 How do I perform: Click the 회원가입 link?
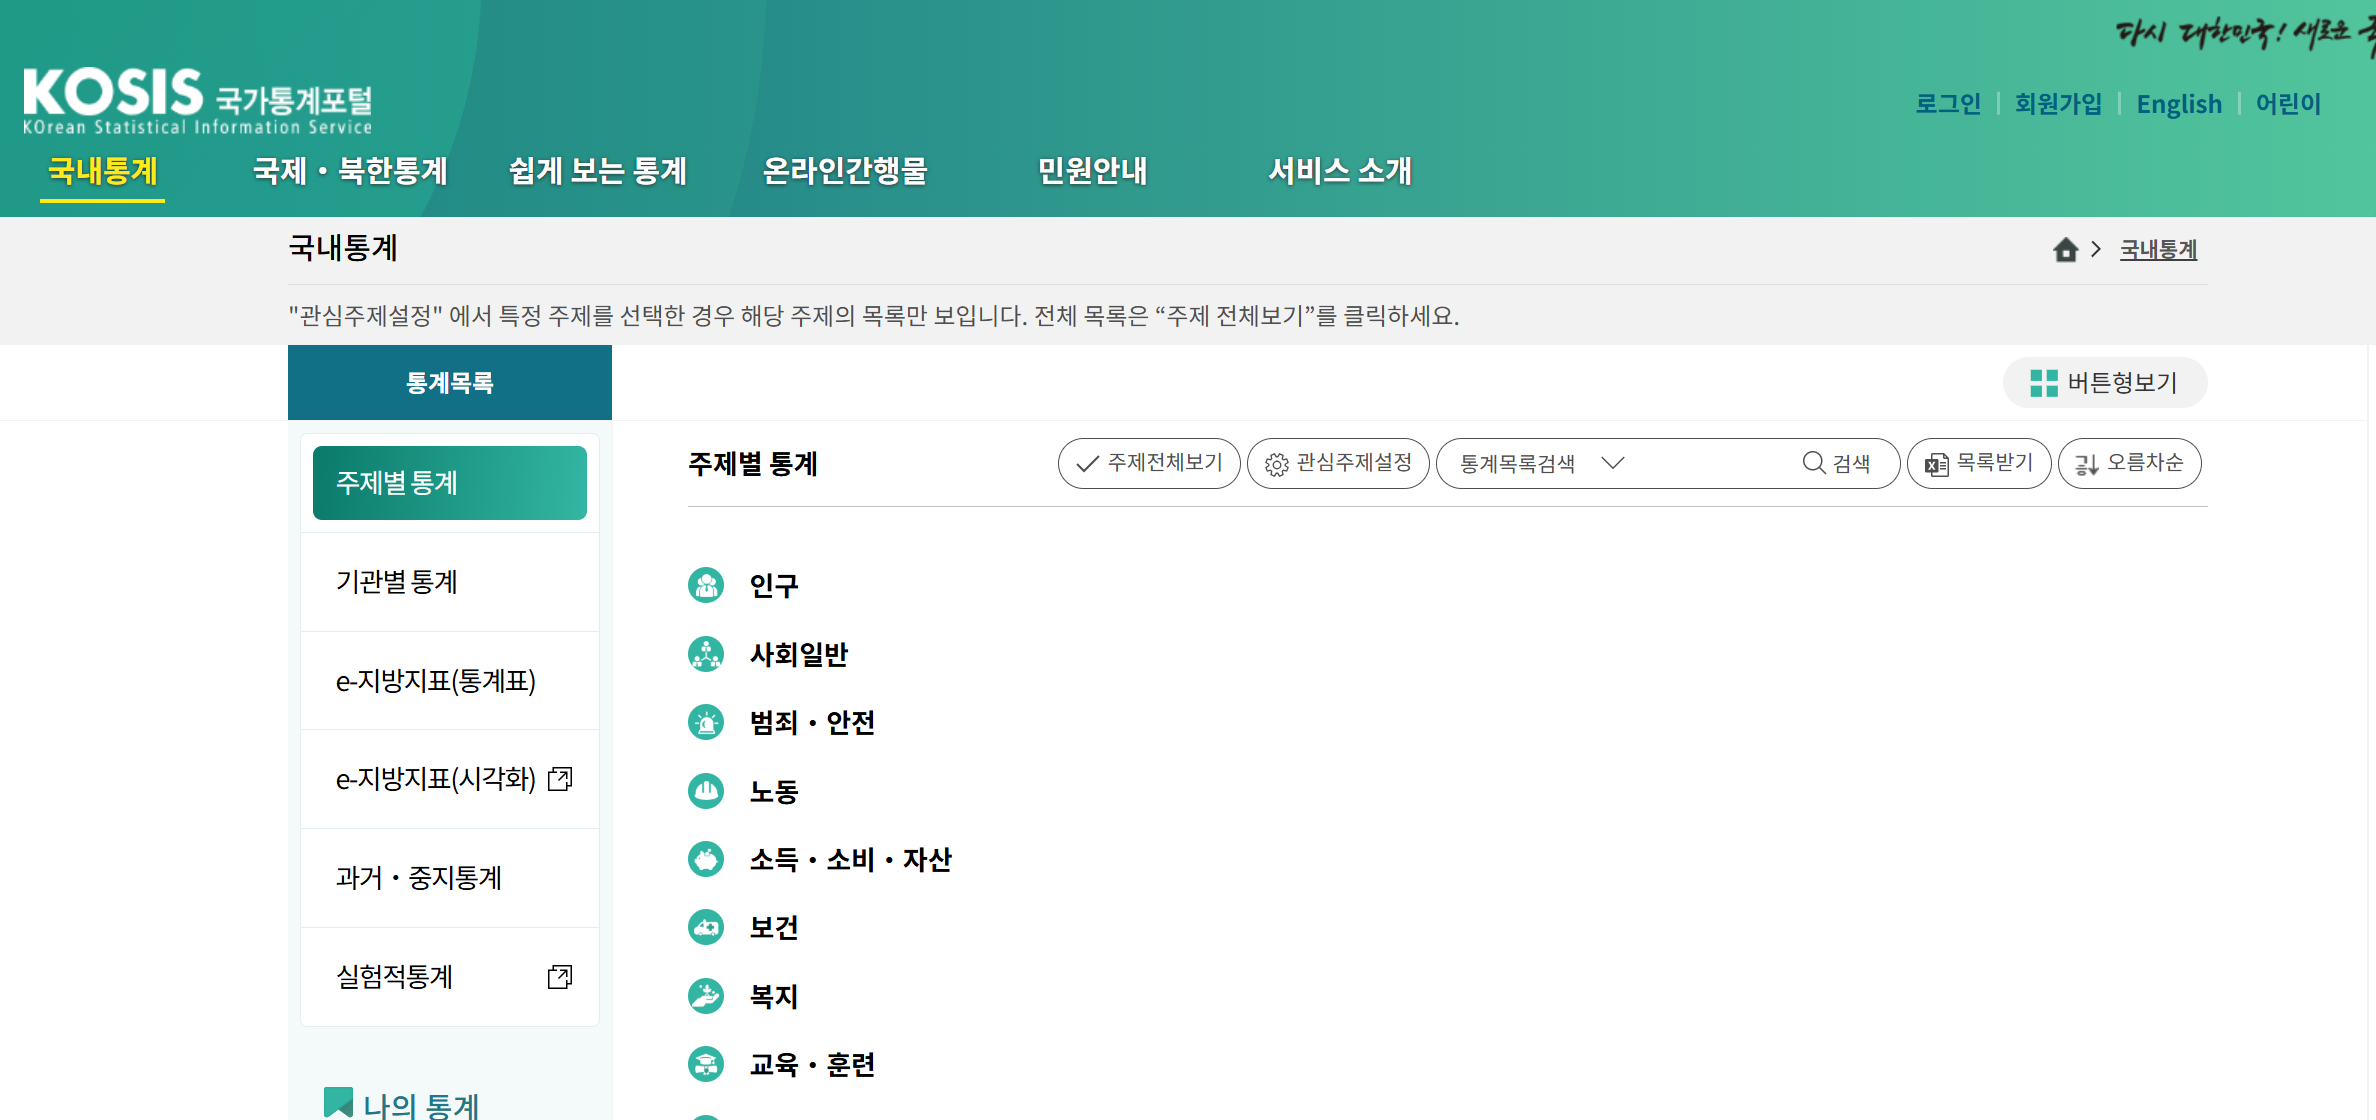click(x=2058, y=104)
